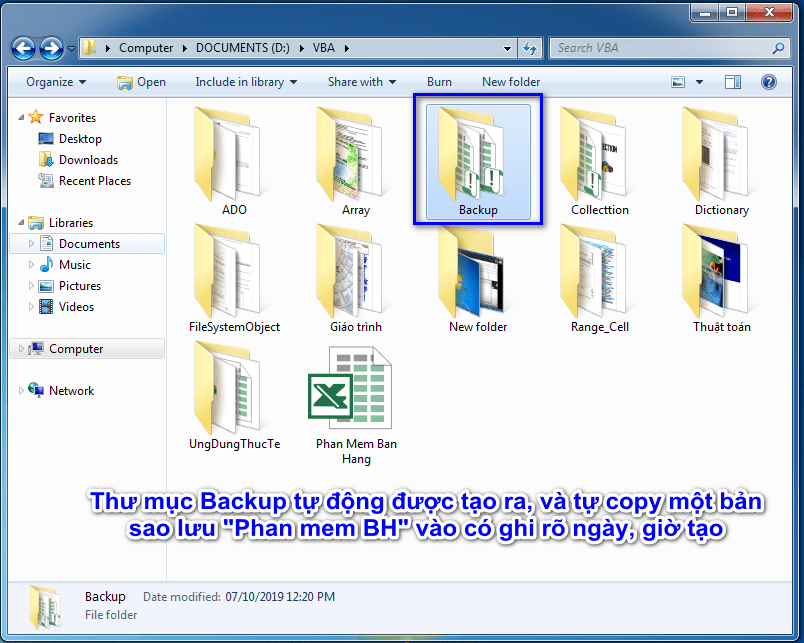Expand the Computer node
The image size is (804, 643).
[x=21, y=349]
